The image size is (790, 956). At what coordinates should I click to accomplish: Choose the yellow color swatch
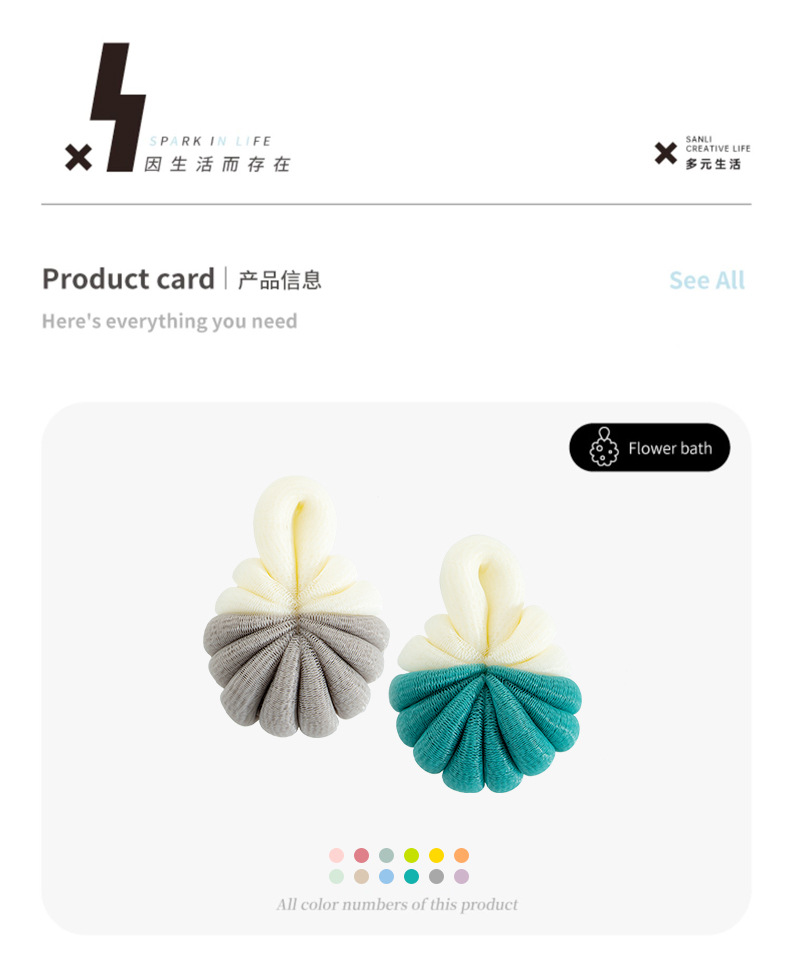click(x=436, y=855)
